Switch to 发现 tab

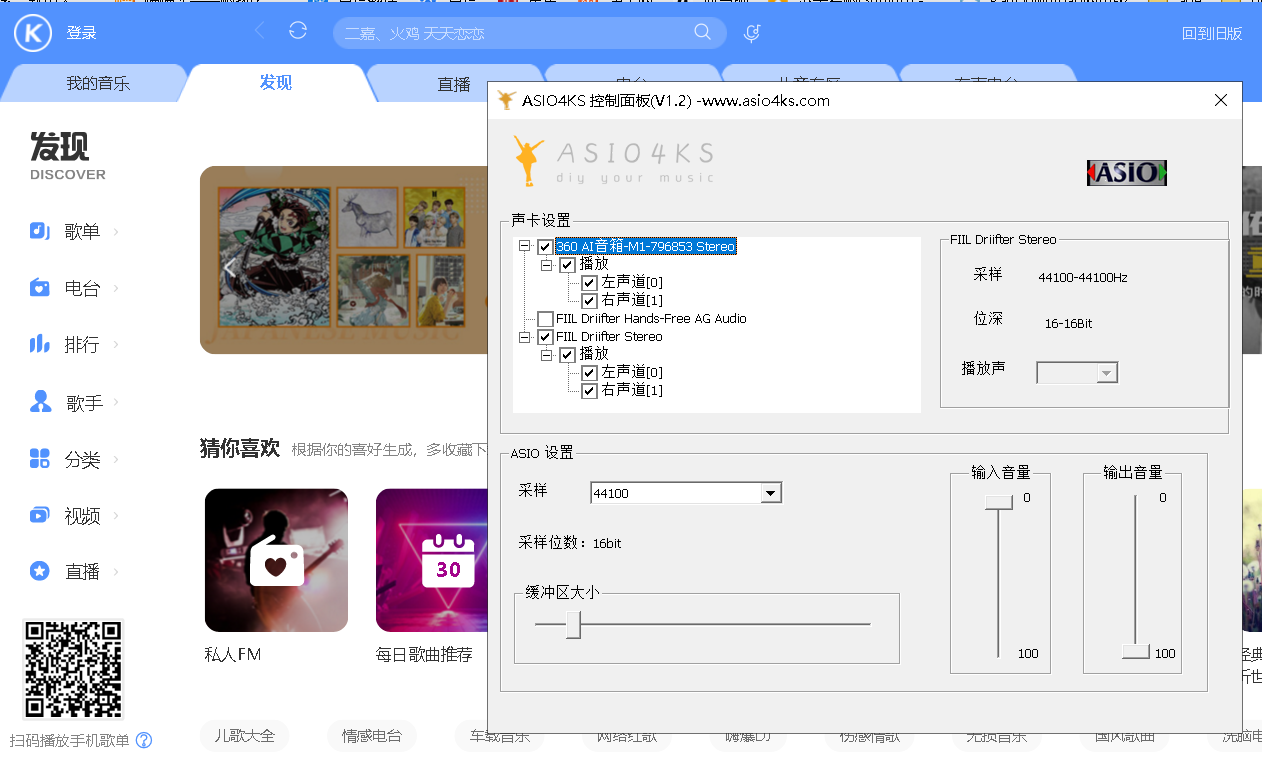pos(276,83)
